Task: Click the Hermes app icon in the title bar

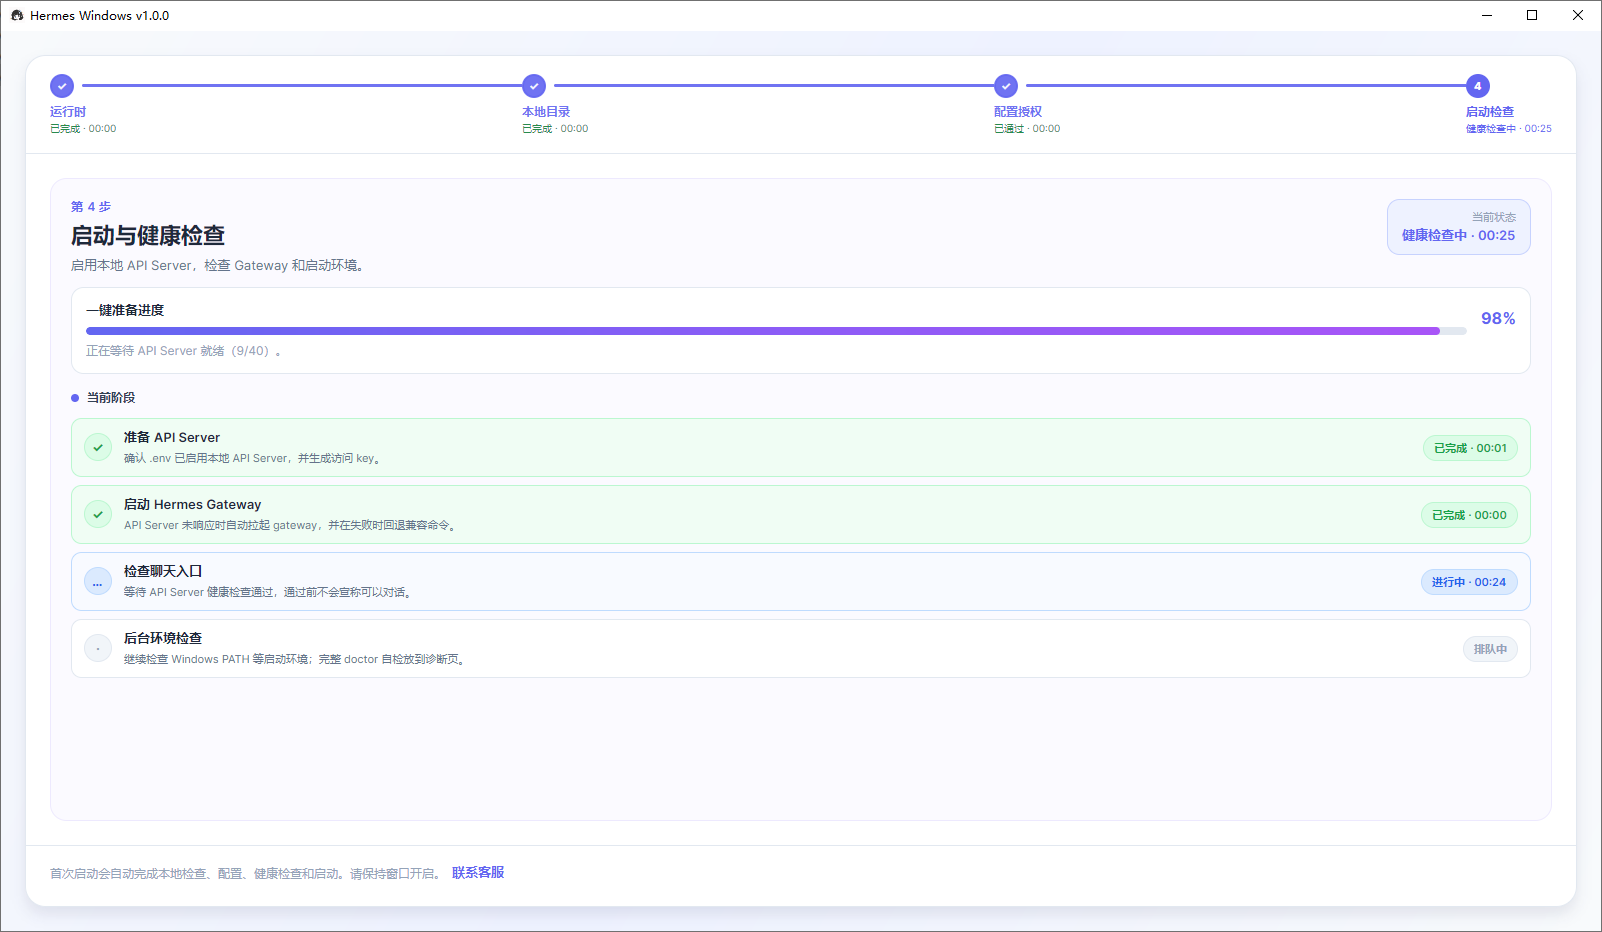Action: [x=17, y=15]
